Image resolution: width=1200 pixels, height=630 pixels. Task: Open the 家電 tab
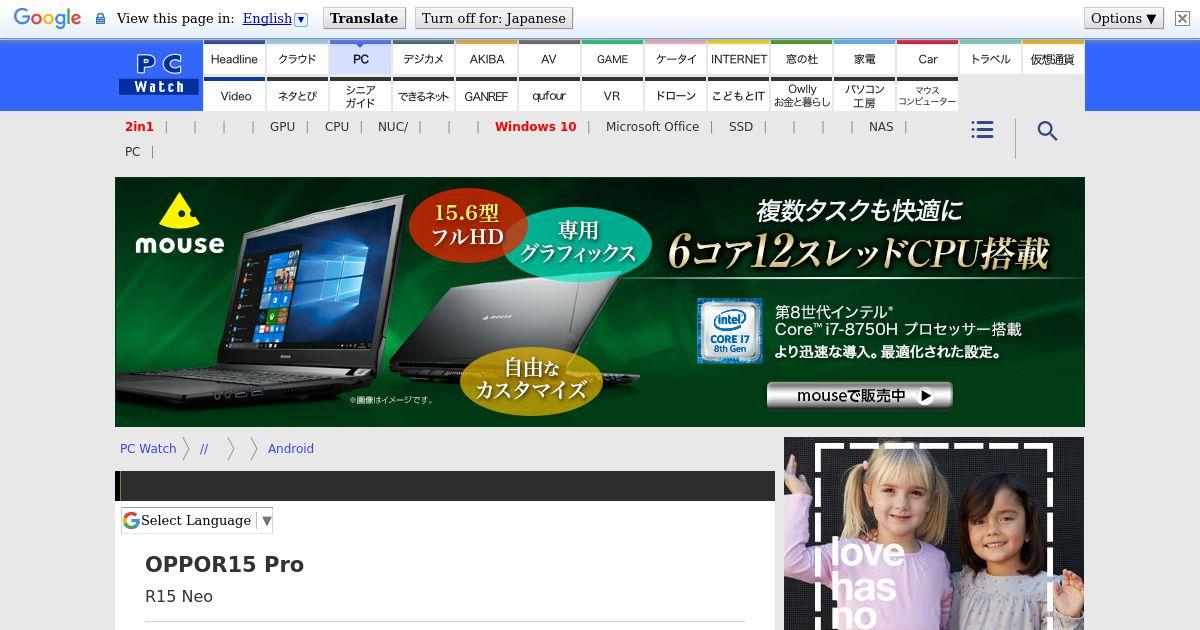pos(864,58)
